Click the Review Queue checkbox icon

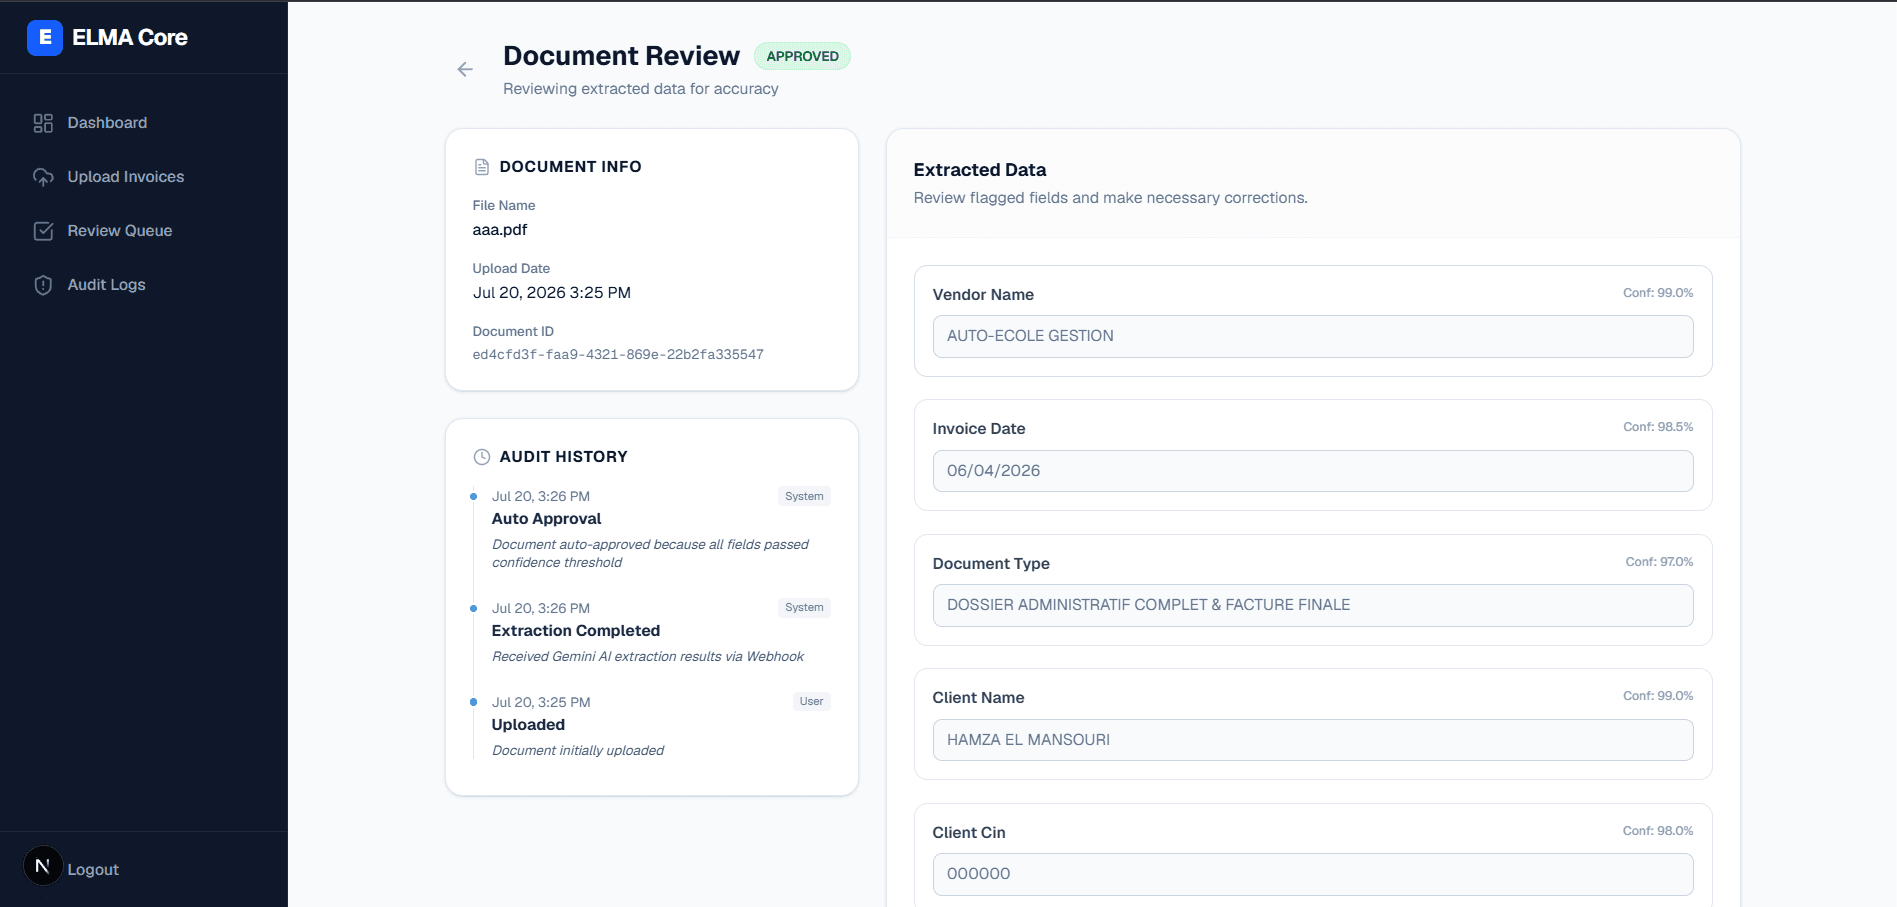[43, 231]
